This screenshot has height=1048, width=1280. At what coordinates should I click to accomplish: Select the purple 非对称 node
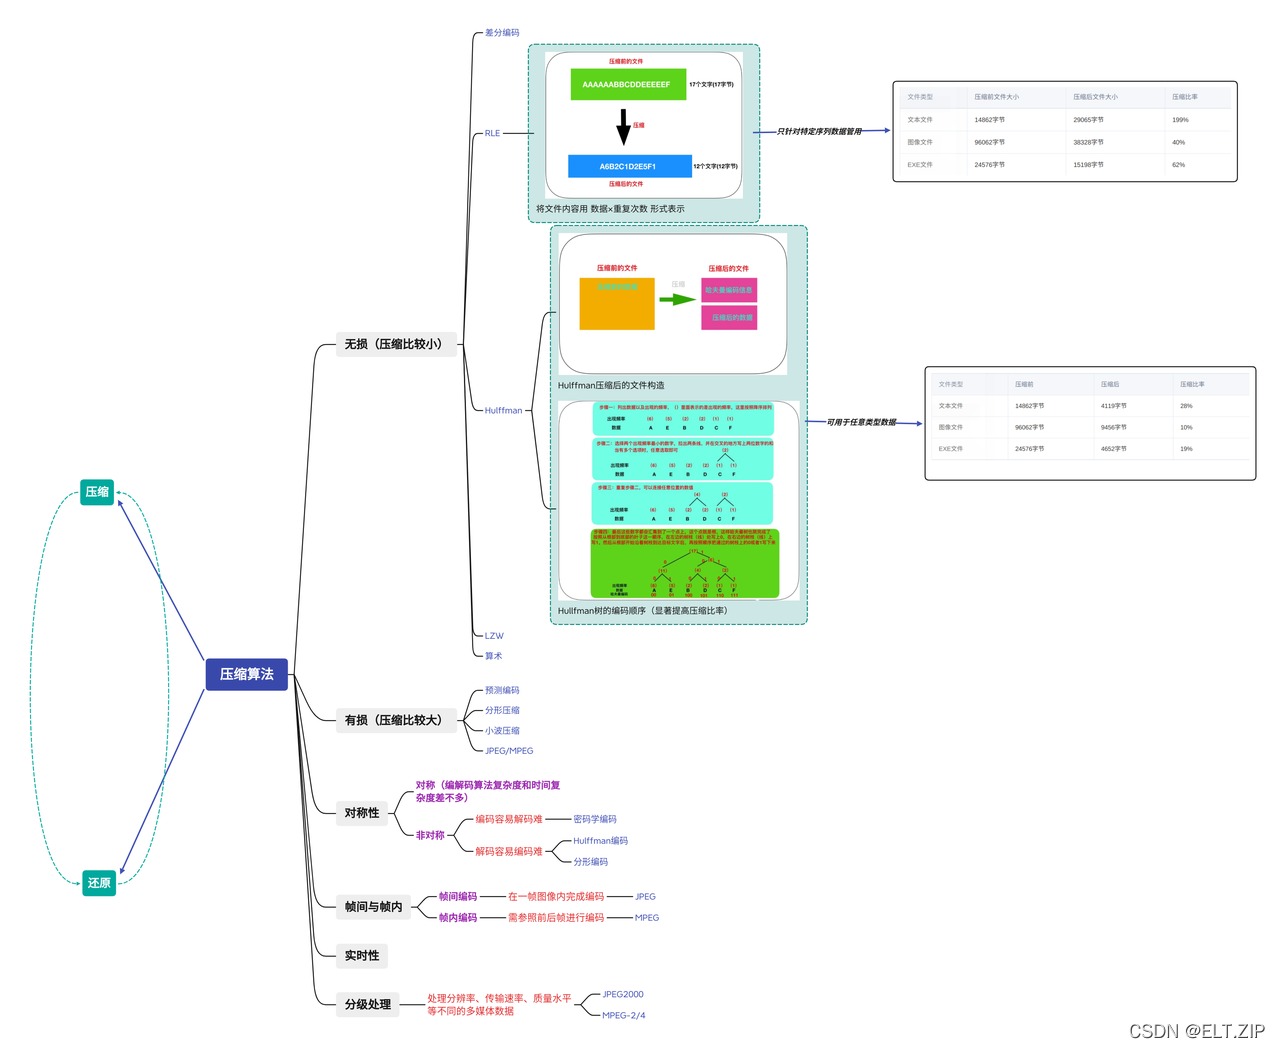click(430, 835)
